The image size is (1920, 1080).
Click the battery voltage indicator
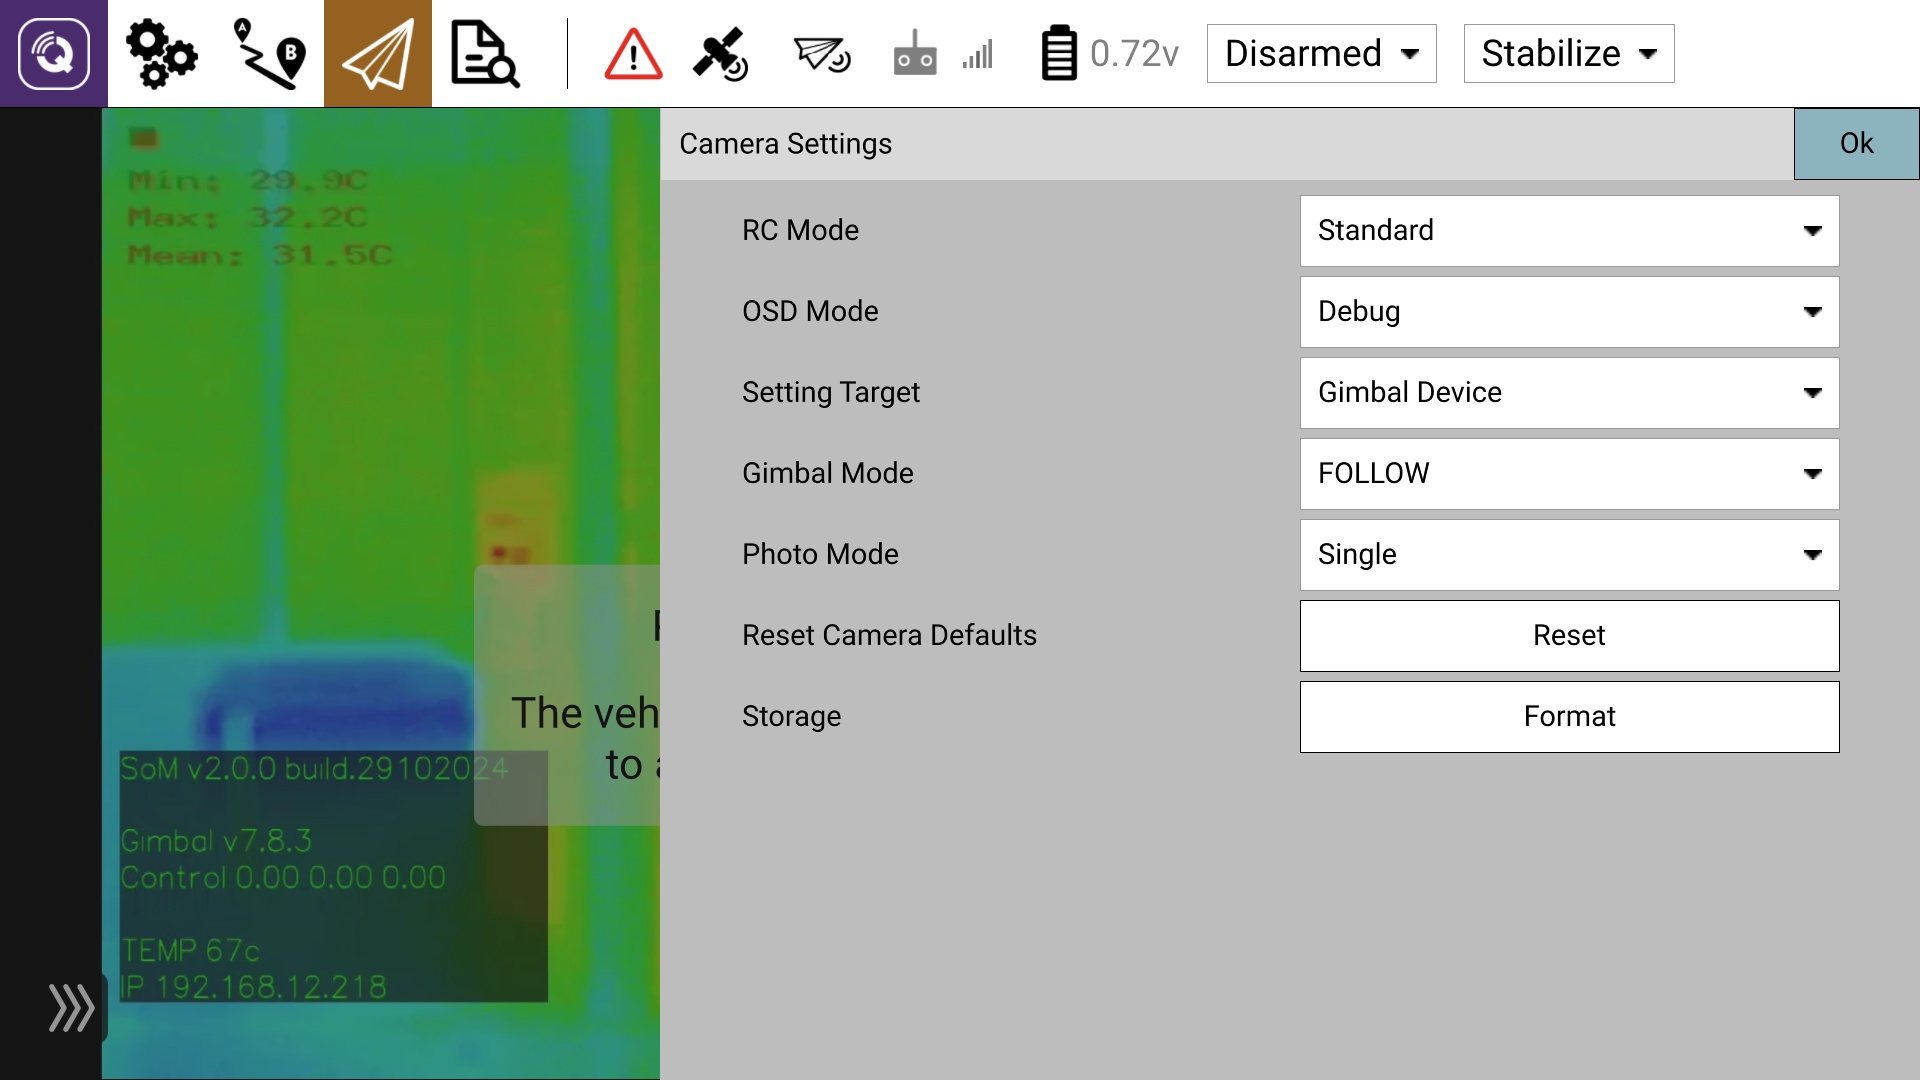point(1109,54)
